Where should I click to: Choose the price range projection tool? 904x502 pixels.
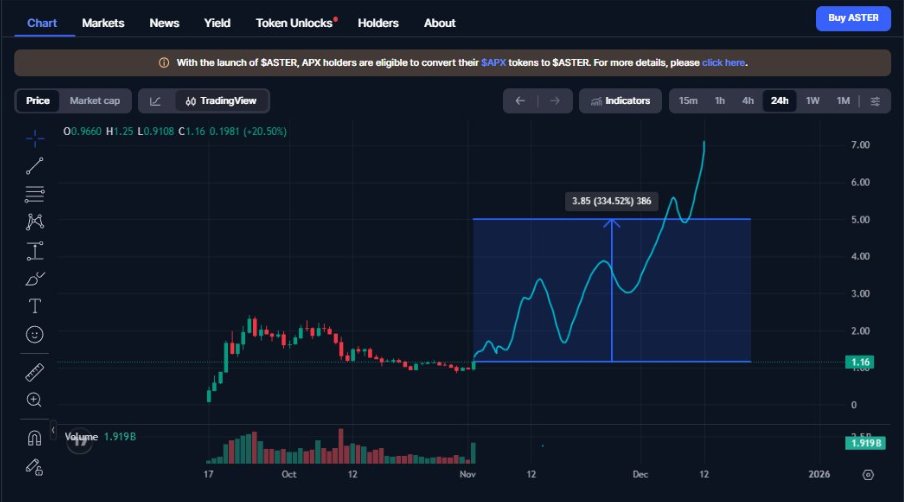pyautogui.click(x=35, y=251)
